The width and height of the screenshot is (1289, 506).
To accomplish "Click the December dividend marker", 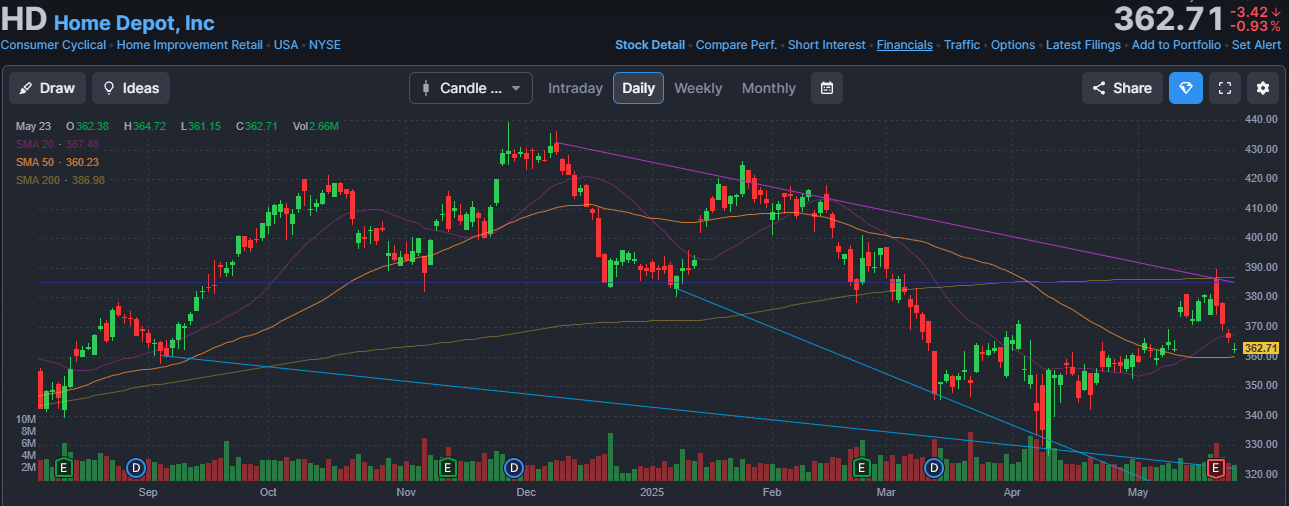I will click(514, 467).
